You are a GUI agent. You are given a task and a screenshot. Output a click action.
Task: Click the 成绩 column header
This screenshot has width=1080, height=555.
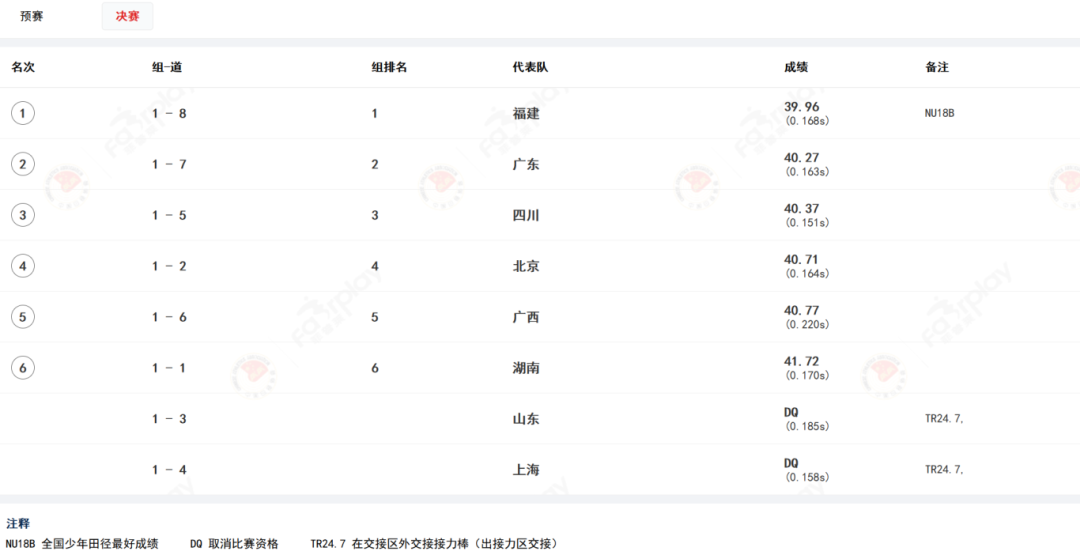tap(796, 67)
